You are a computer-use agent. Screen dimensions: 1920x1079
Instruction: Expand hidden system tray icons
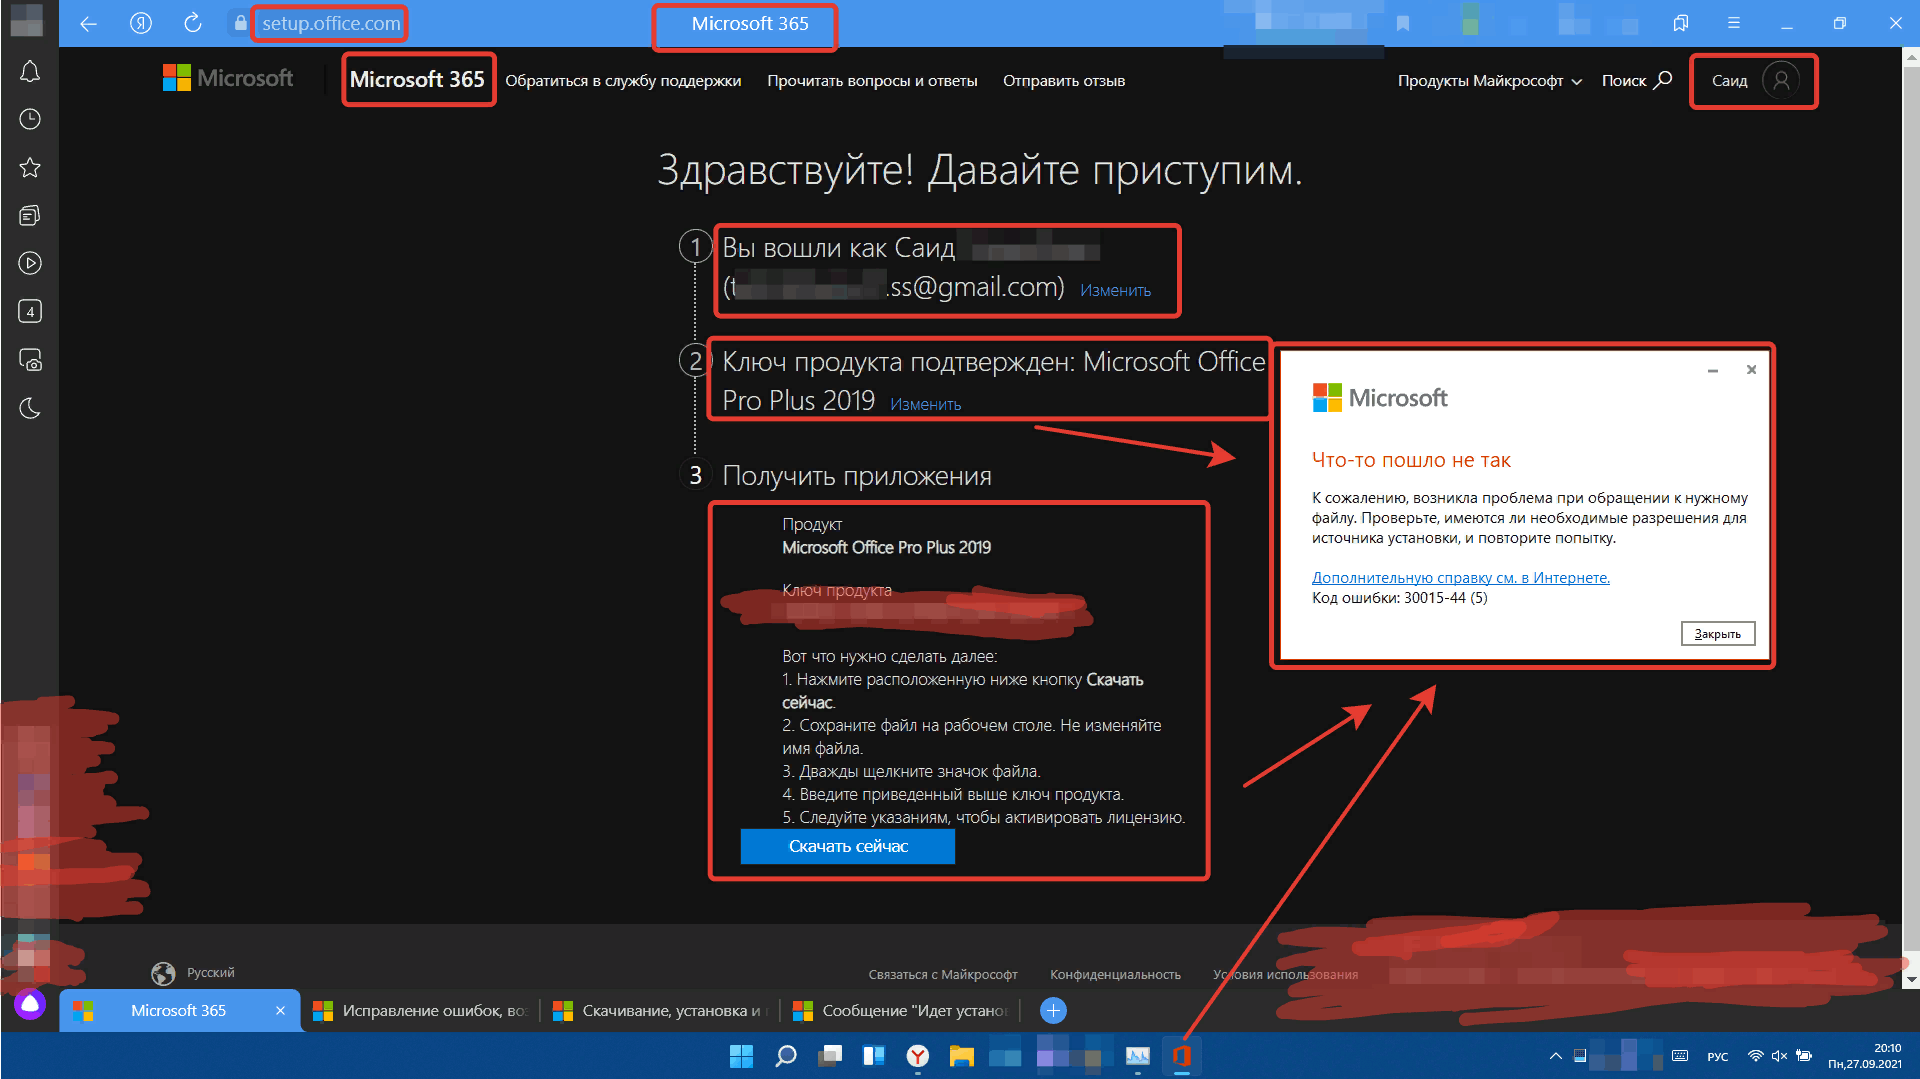[x=1555, y=1056]
